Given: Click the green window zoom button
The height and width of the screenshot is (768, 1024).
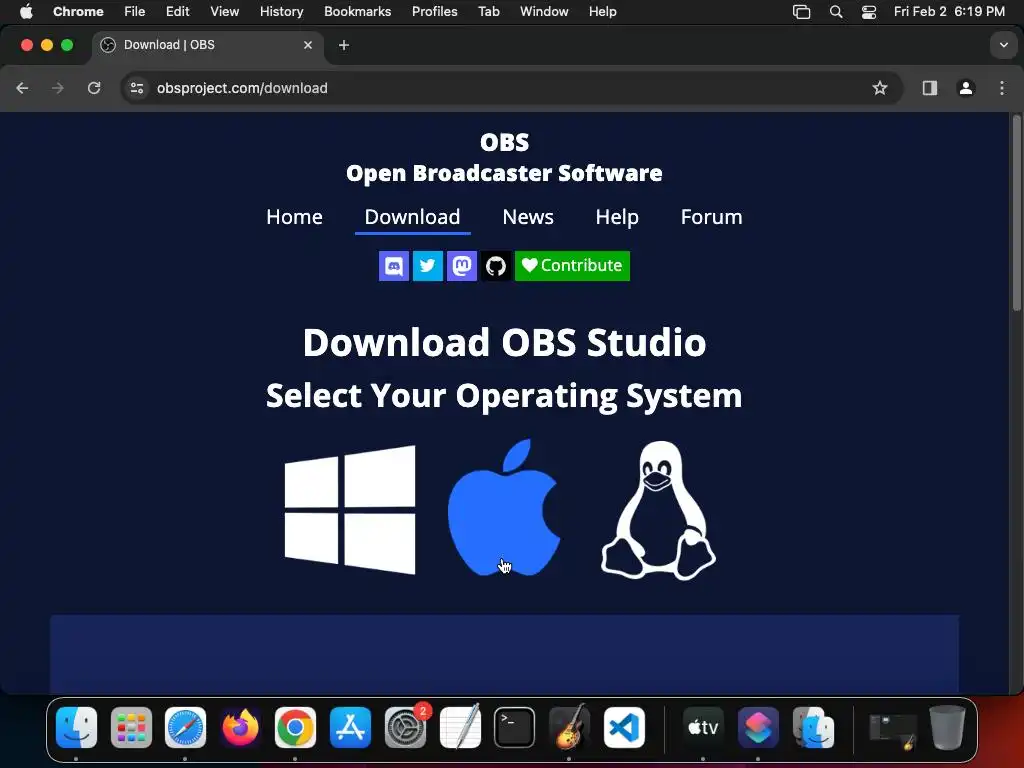Looking at the screenshot, I should pyautogui.click(x=67, y=45).
